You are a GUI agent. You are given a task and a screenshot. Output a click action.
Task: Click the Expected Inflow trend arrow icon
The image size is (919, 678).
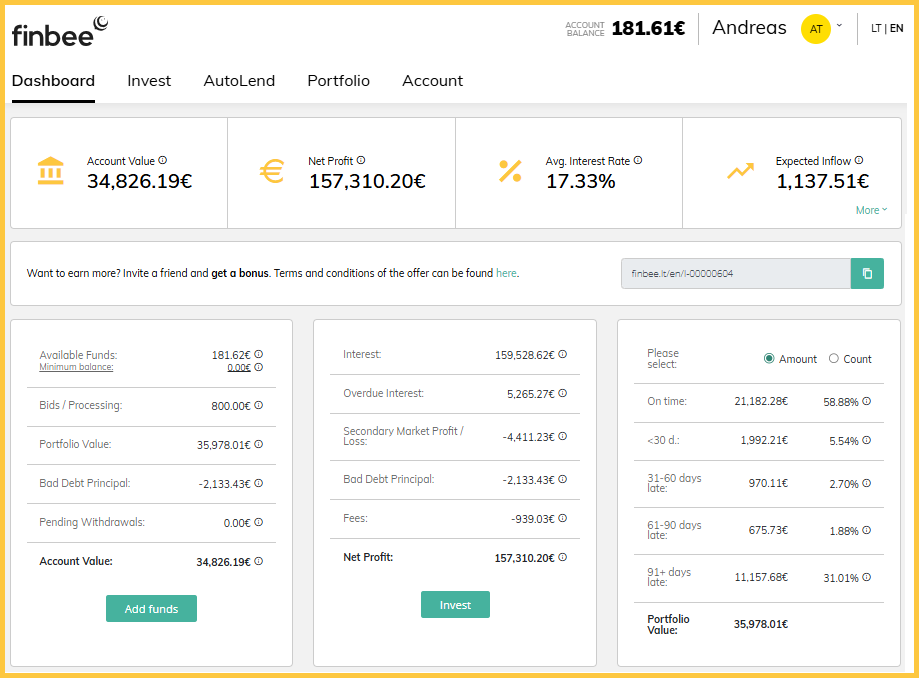click(x=741, y=171)
